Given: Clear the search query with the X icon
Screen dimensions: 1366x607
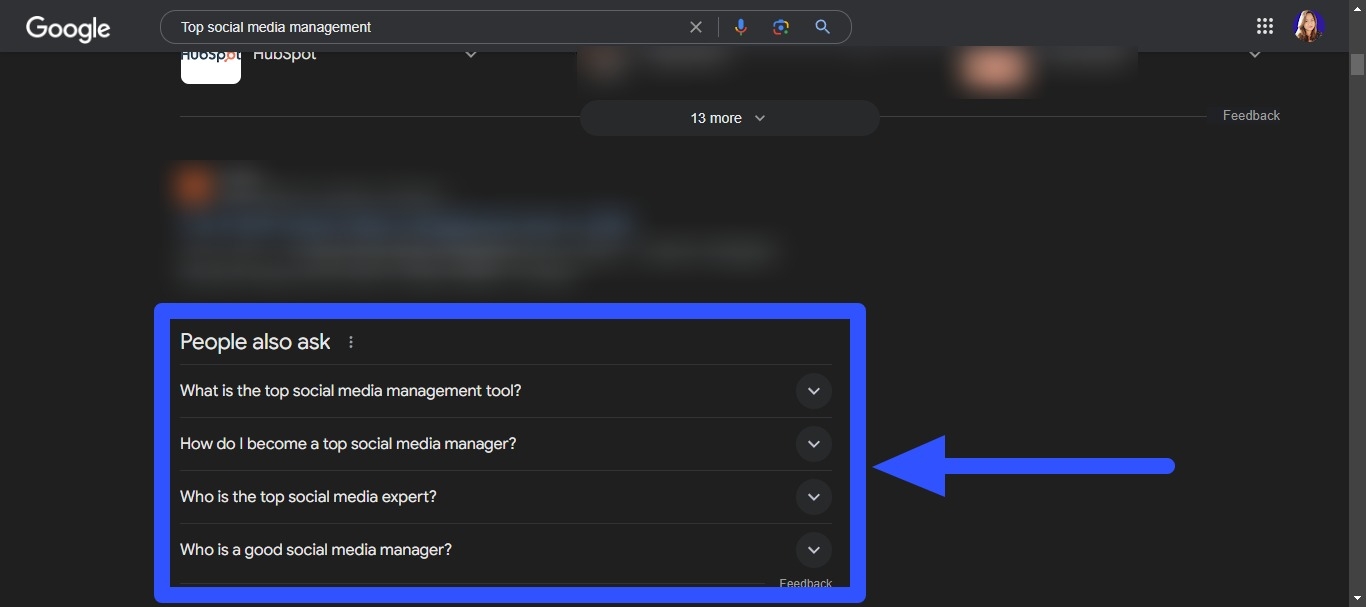Looking at the screenshot, I should coord(696,27).
